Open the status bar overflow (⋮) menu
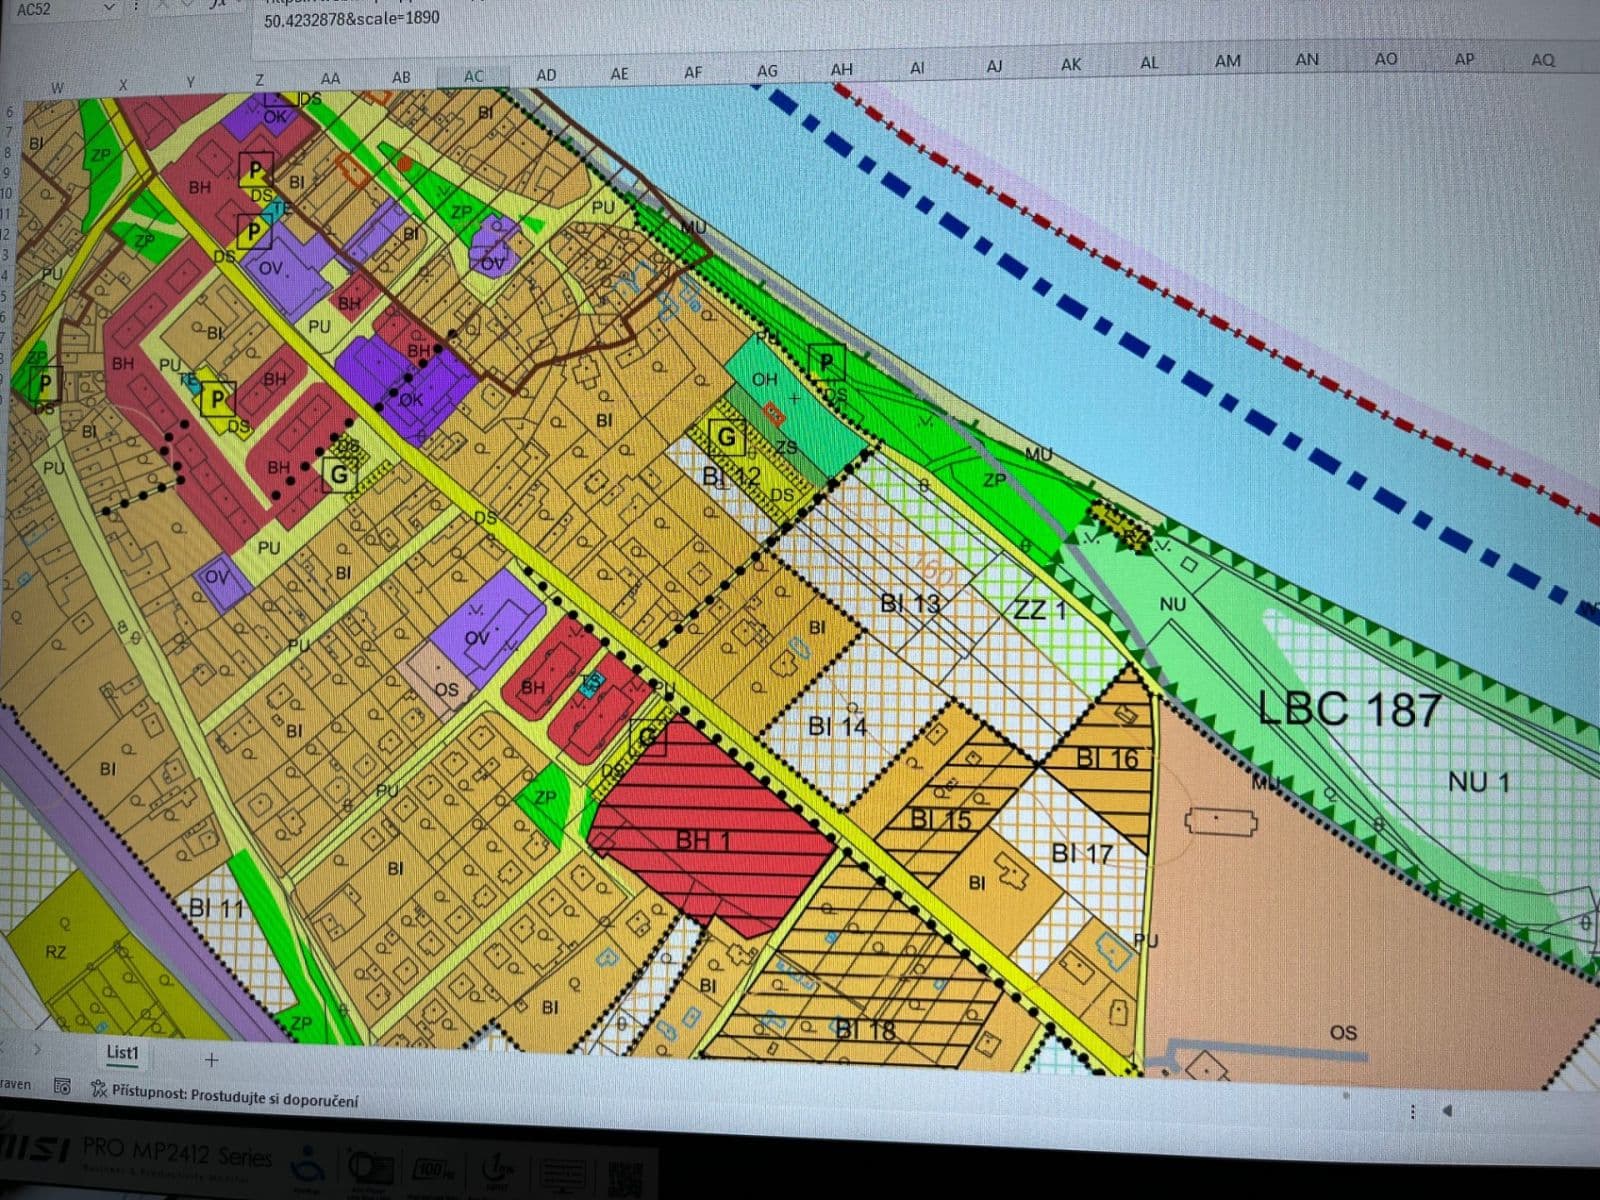1600x1200 pixels. click(1412, 1111)
